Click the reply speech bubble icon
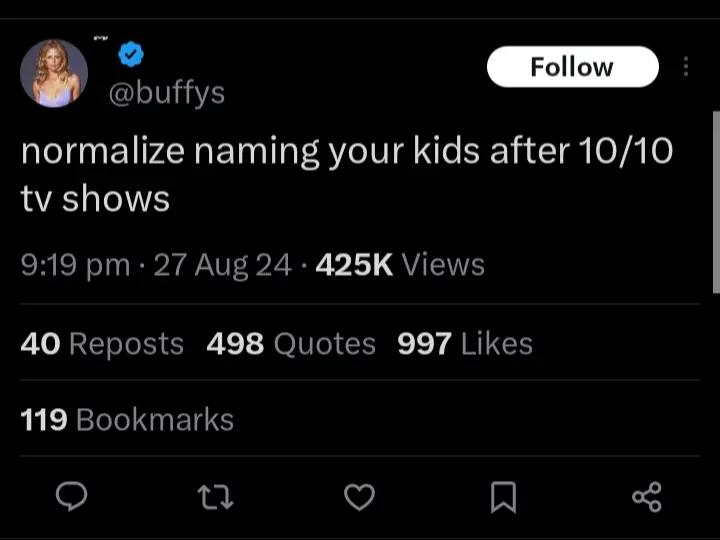The height and width of the screenshot is (540, 720). pyautogui.click(x=71, y=496)
